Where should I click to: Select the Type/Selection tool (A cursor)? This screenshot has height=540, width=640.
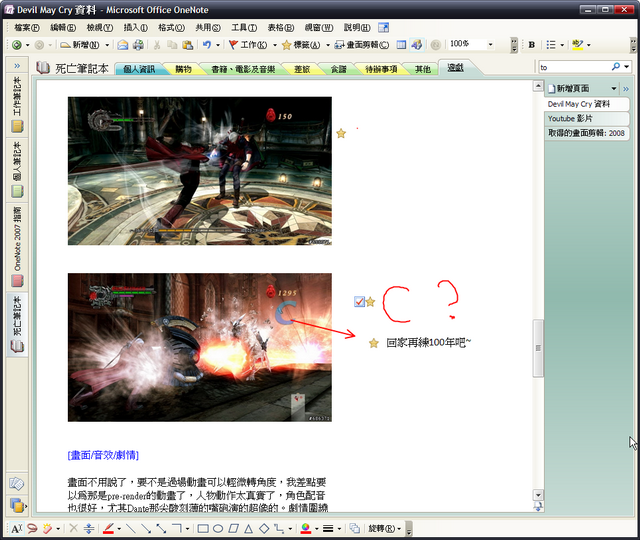[x=16, y=529]
